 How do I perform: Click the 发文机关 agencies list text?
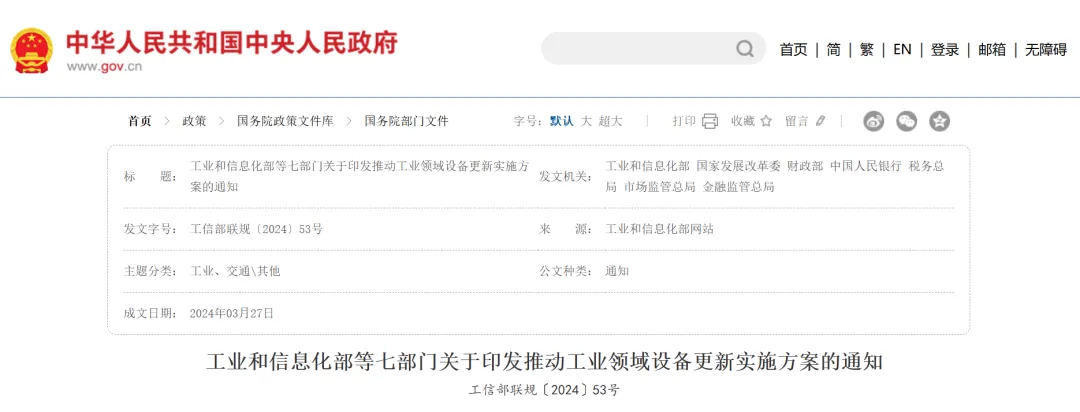[x=774, y=176]
